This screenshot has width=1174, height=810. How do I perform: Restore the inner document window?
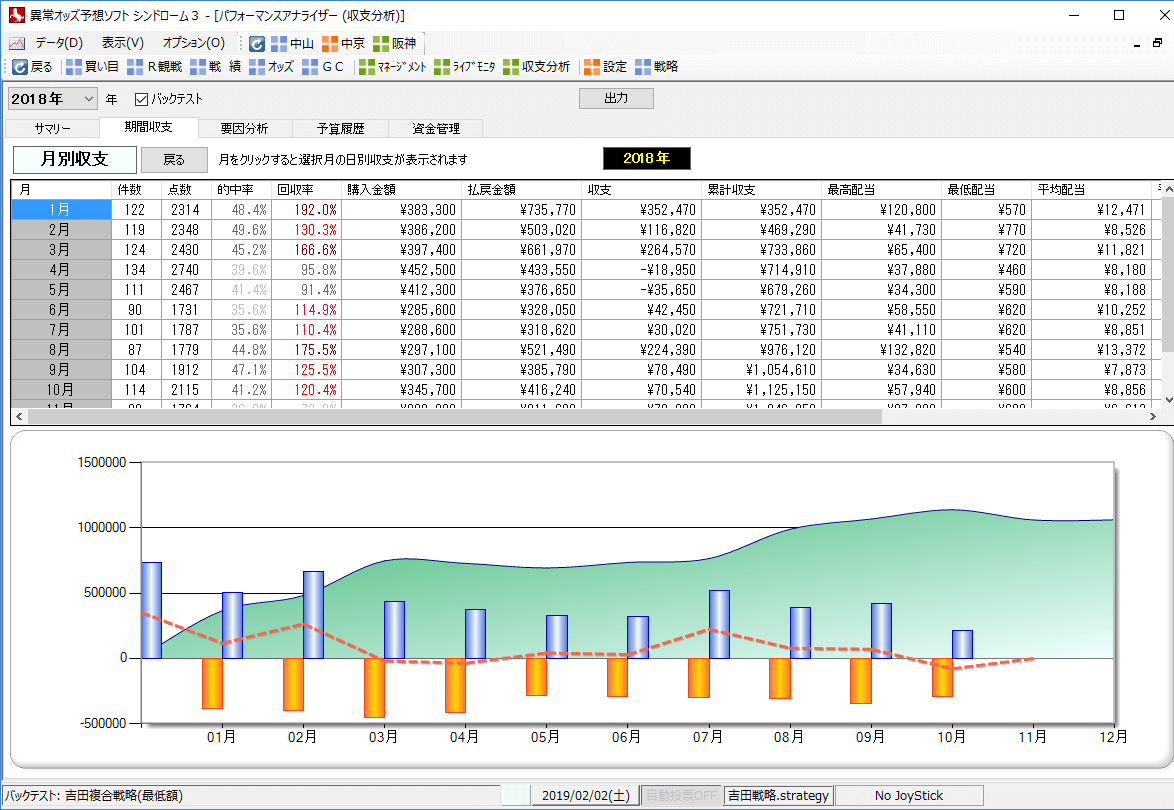coord(1157,43)
